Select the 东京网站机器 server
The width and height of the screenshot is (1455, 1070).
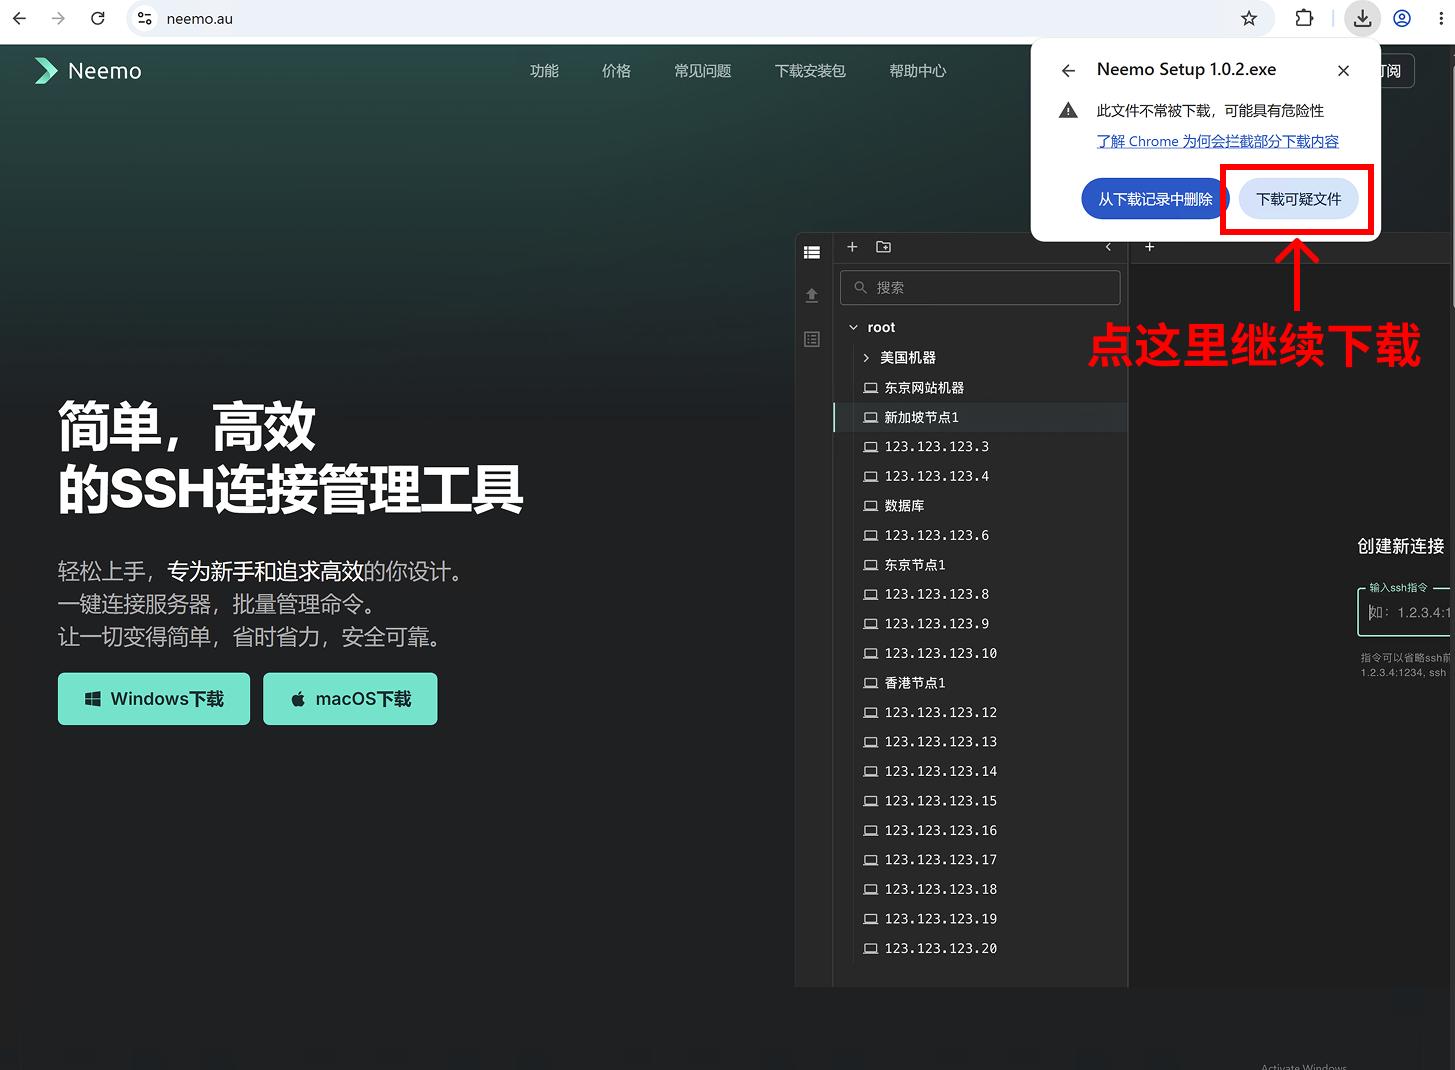point(981,388)
